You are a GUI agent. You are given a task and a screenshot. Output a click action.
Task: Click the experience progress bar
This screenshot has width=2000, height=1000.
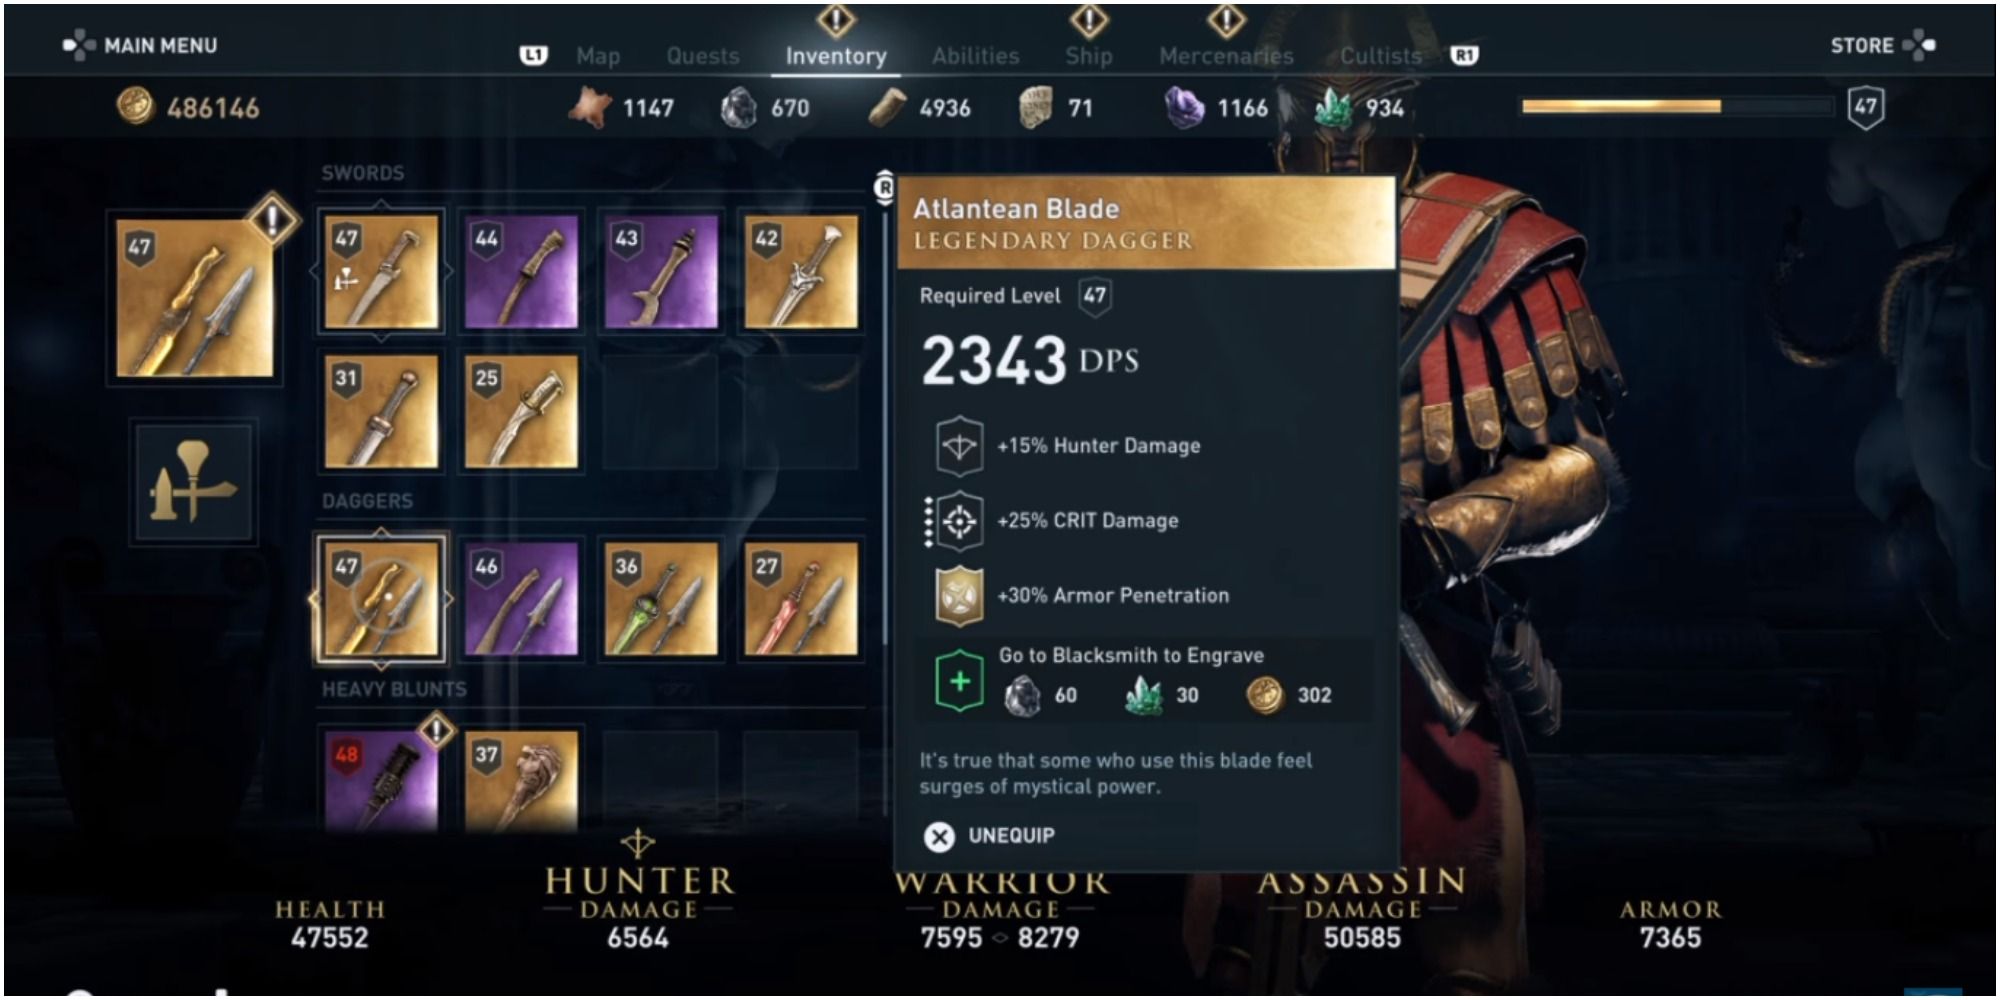1677,106
